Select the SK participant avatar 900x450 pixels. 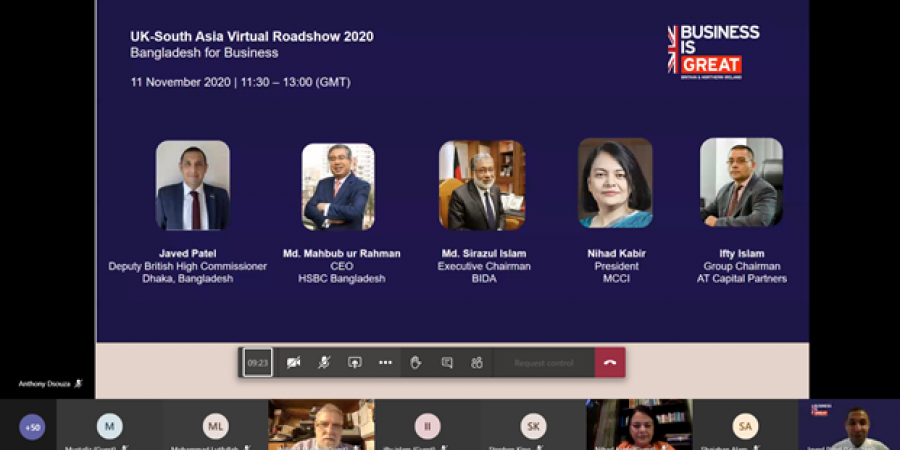click(x=533, y=426)
